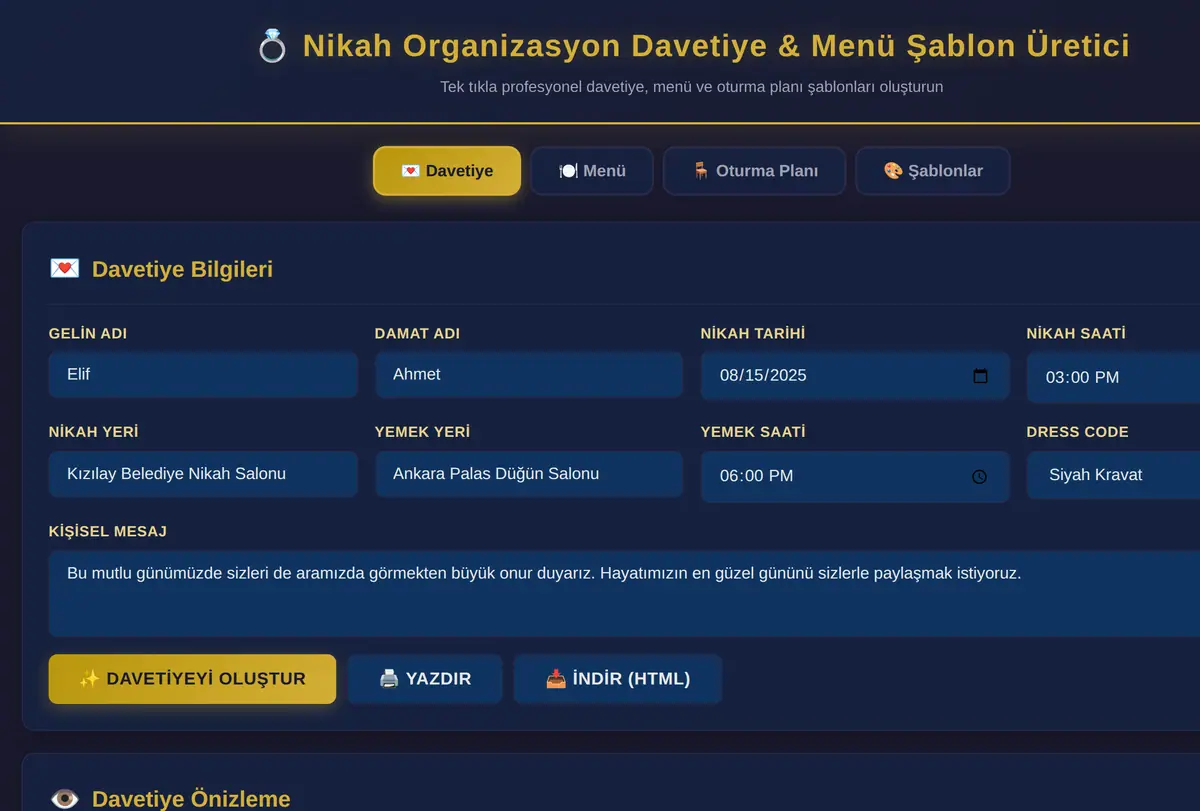Focus the Nikah Yeri field
This screenshot has height=811, width=1200.
coord(203,474)
